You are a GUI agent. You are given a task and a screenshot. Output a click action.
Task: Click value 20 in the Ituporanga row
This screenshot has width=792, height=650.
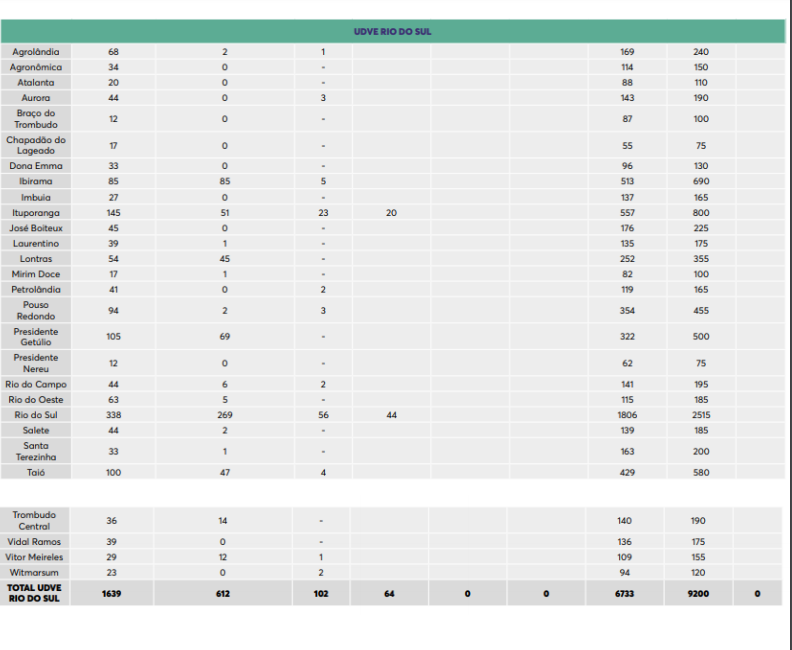click(x=391, y=213)
